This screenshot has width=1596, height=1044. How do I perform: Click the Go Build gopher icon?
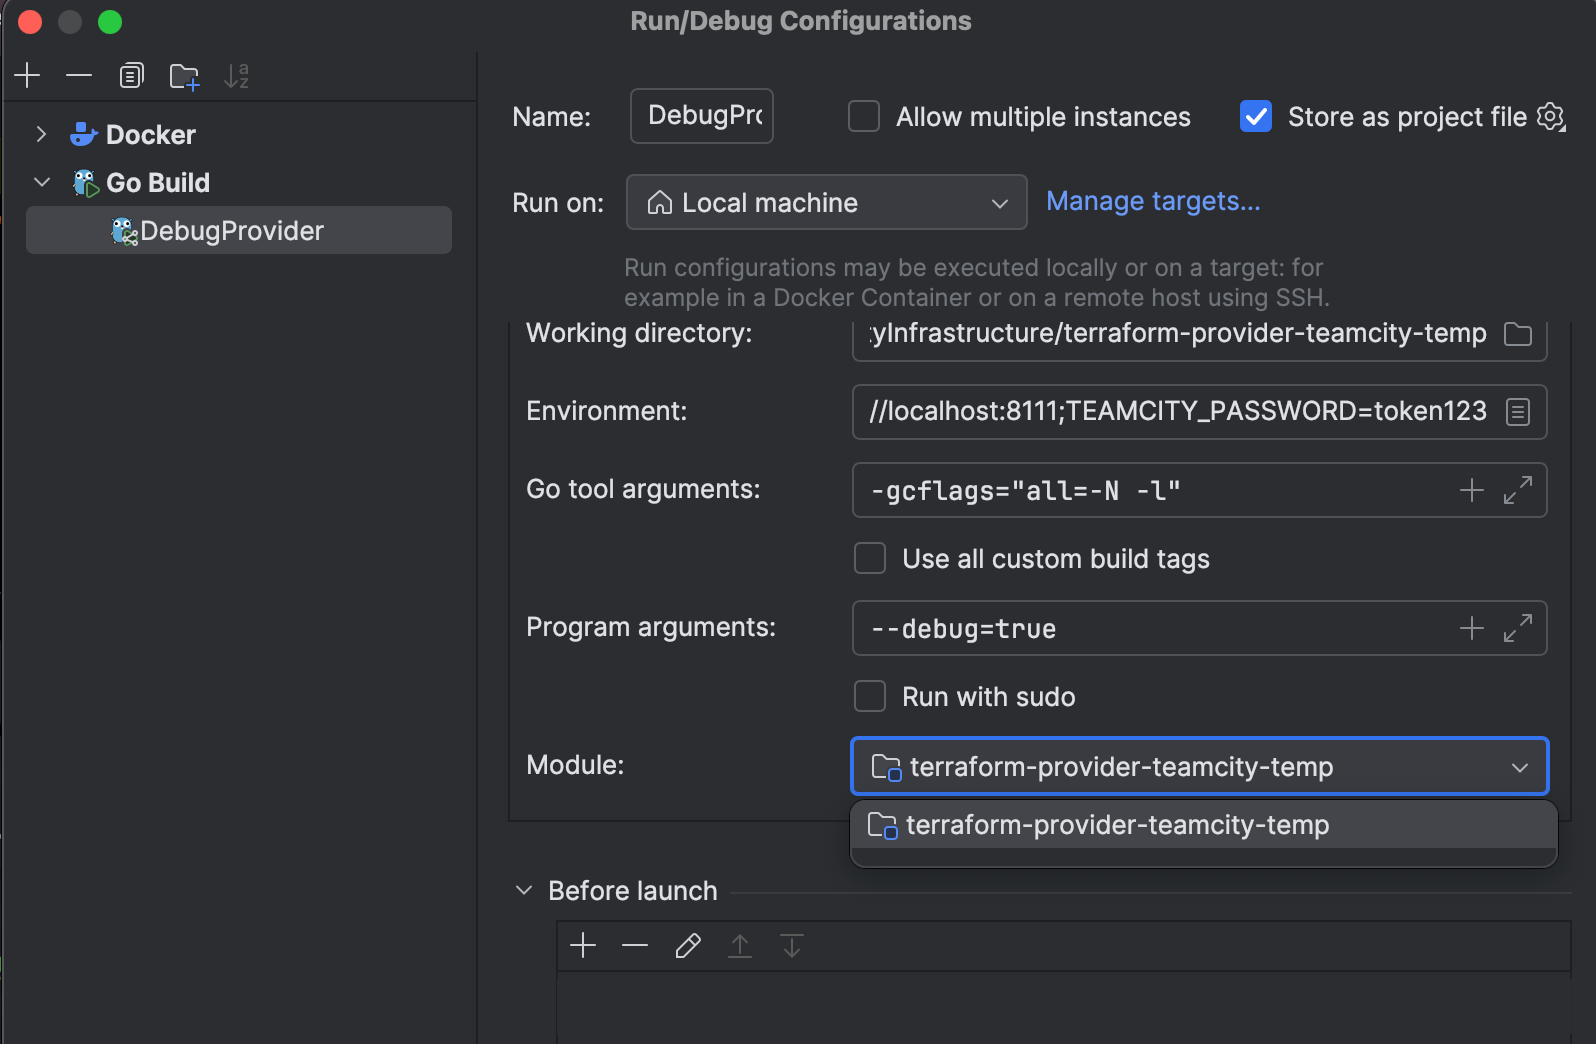(85, 183)
